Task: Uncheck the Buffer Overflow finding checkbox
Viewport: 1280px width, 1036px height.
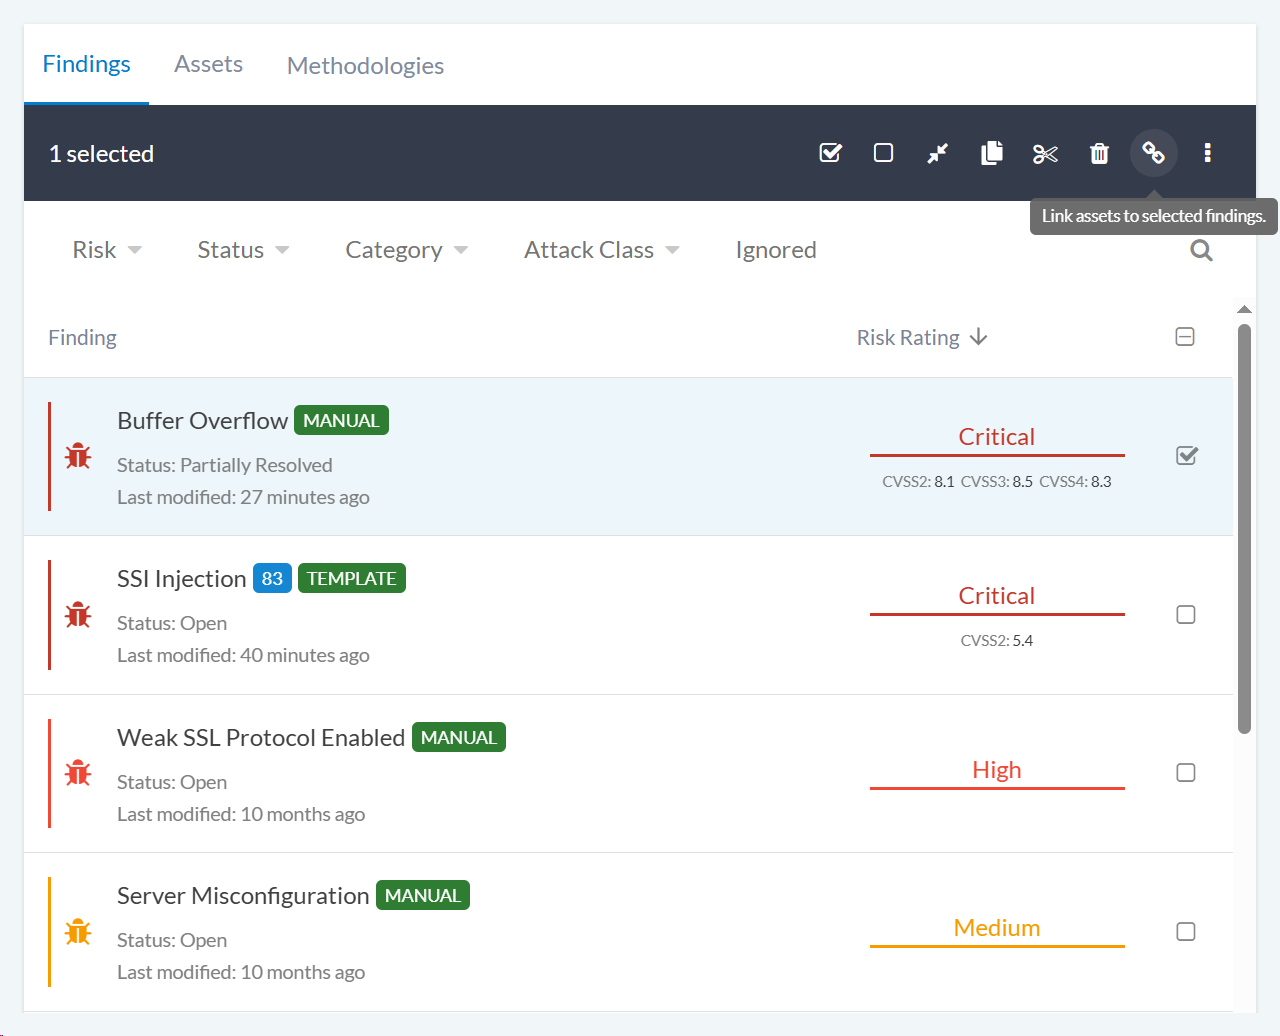Action: click(1186, 456)
